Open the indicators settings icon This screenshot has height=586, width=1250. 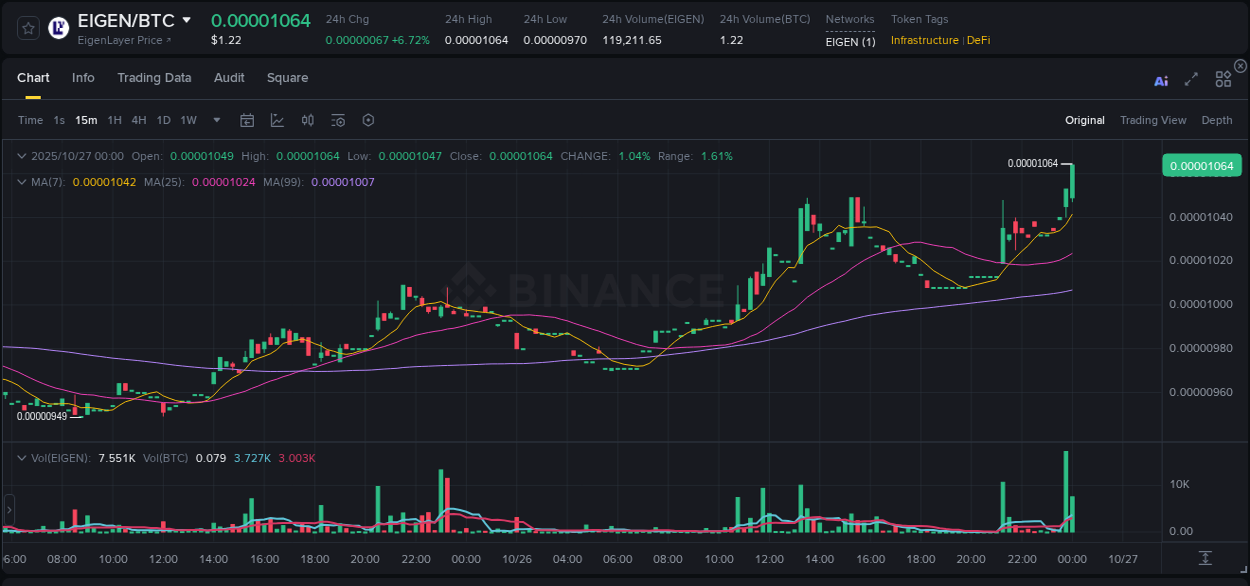pyautogui.click(x=337, y=120)
